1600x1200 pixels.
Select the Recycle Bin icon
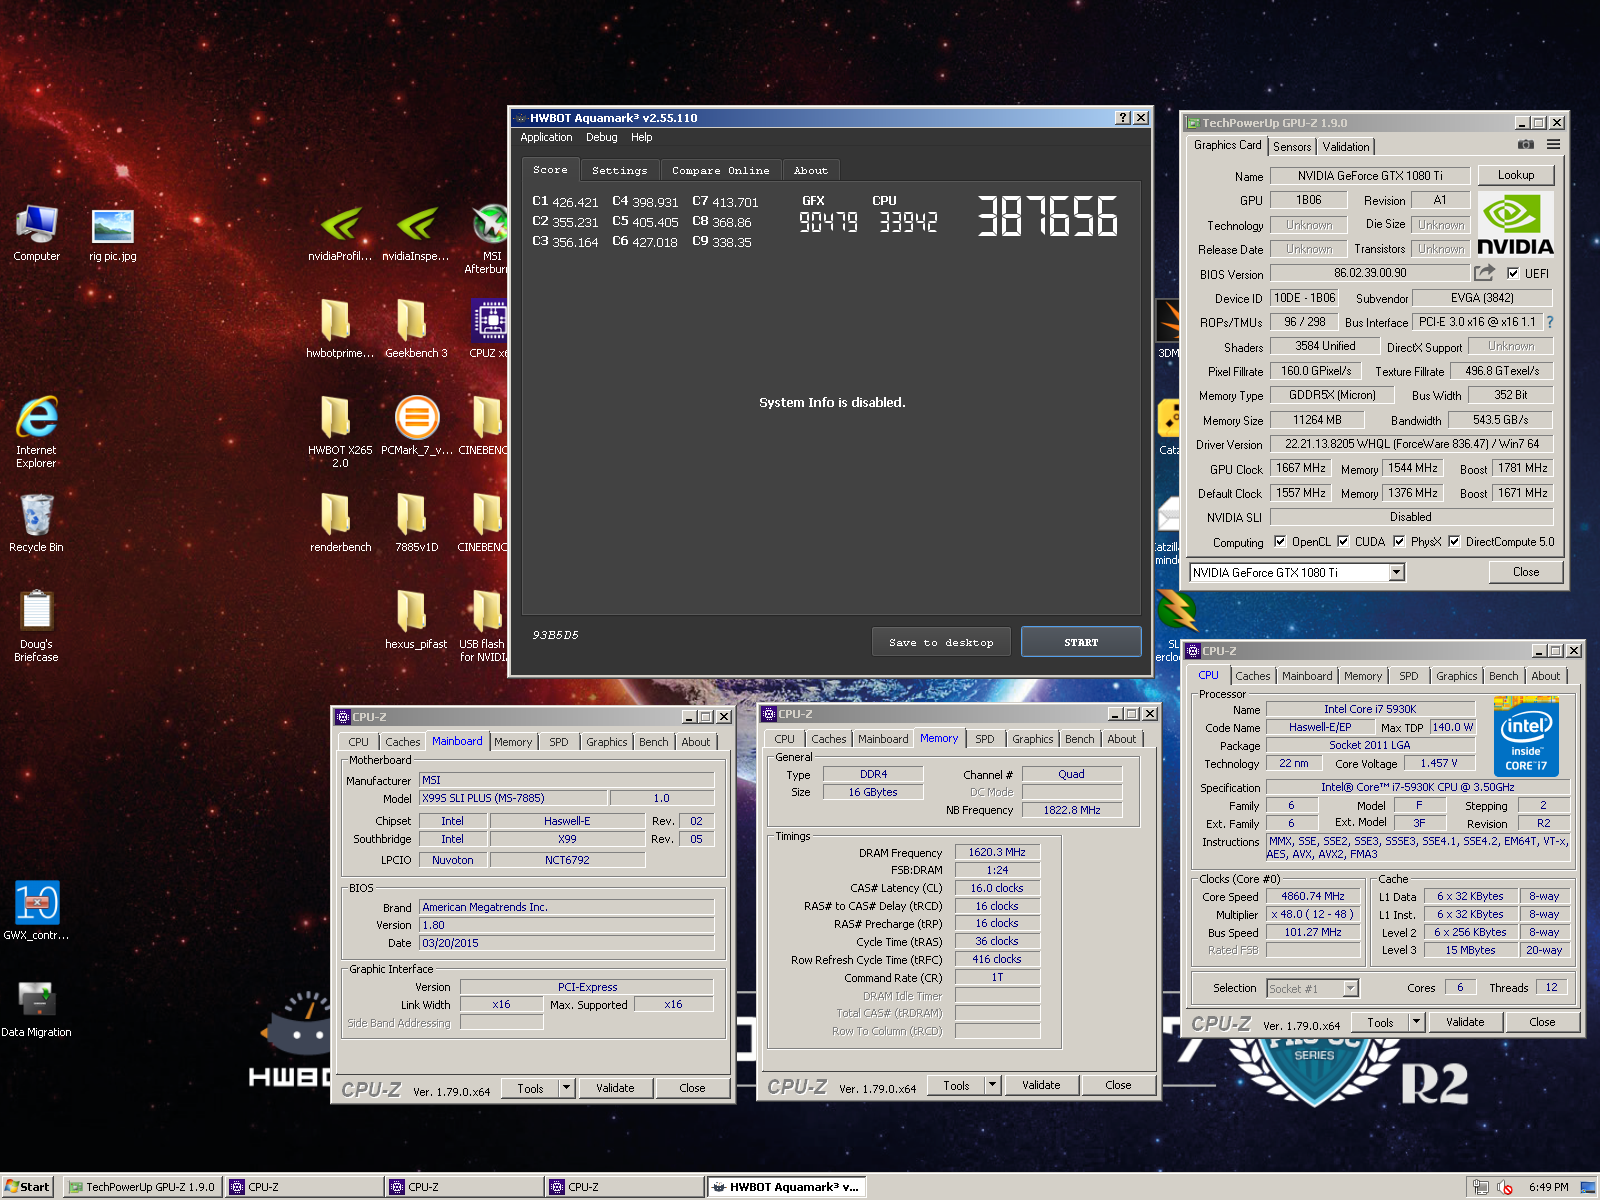coord(37,524)
